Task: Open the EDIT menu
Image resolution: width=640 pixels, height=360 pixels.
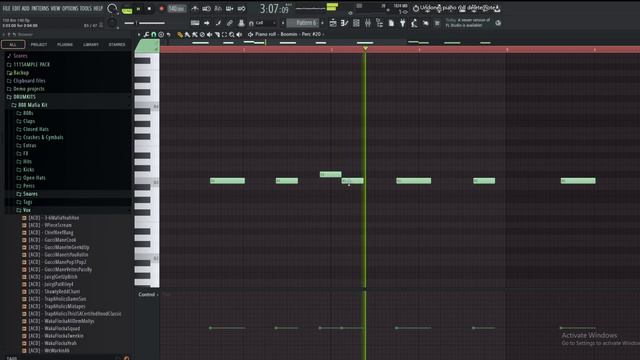Action: tap(16, 8)
